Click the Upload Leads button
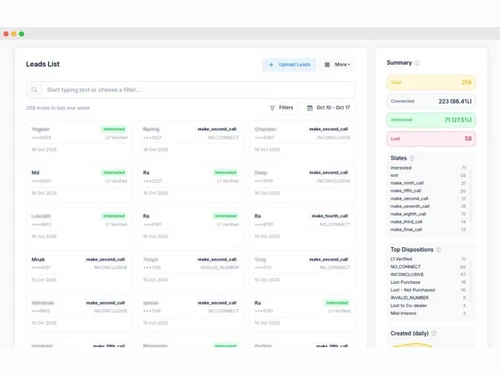Image resolution: width=500 pixels, height=375 pixels. 289,65
